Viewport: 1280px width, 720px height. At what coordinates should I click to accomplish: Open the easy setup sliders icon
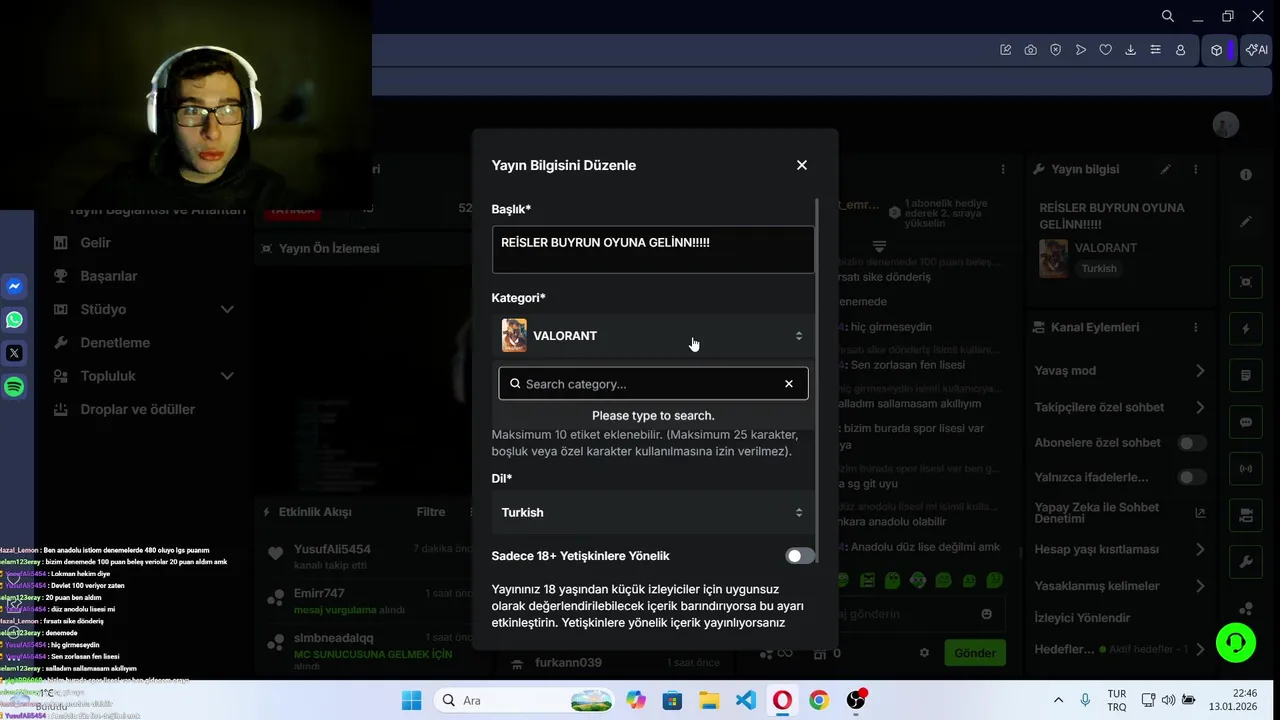(1155, 50)
